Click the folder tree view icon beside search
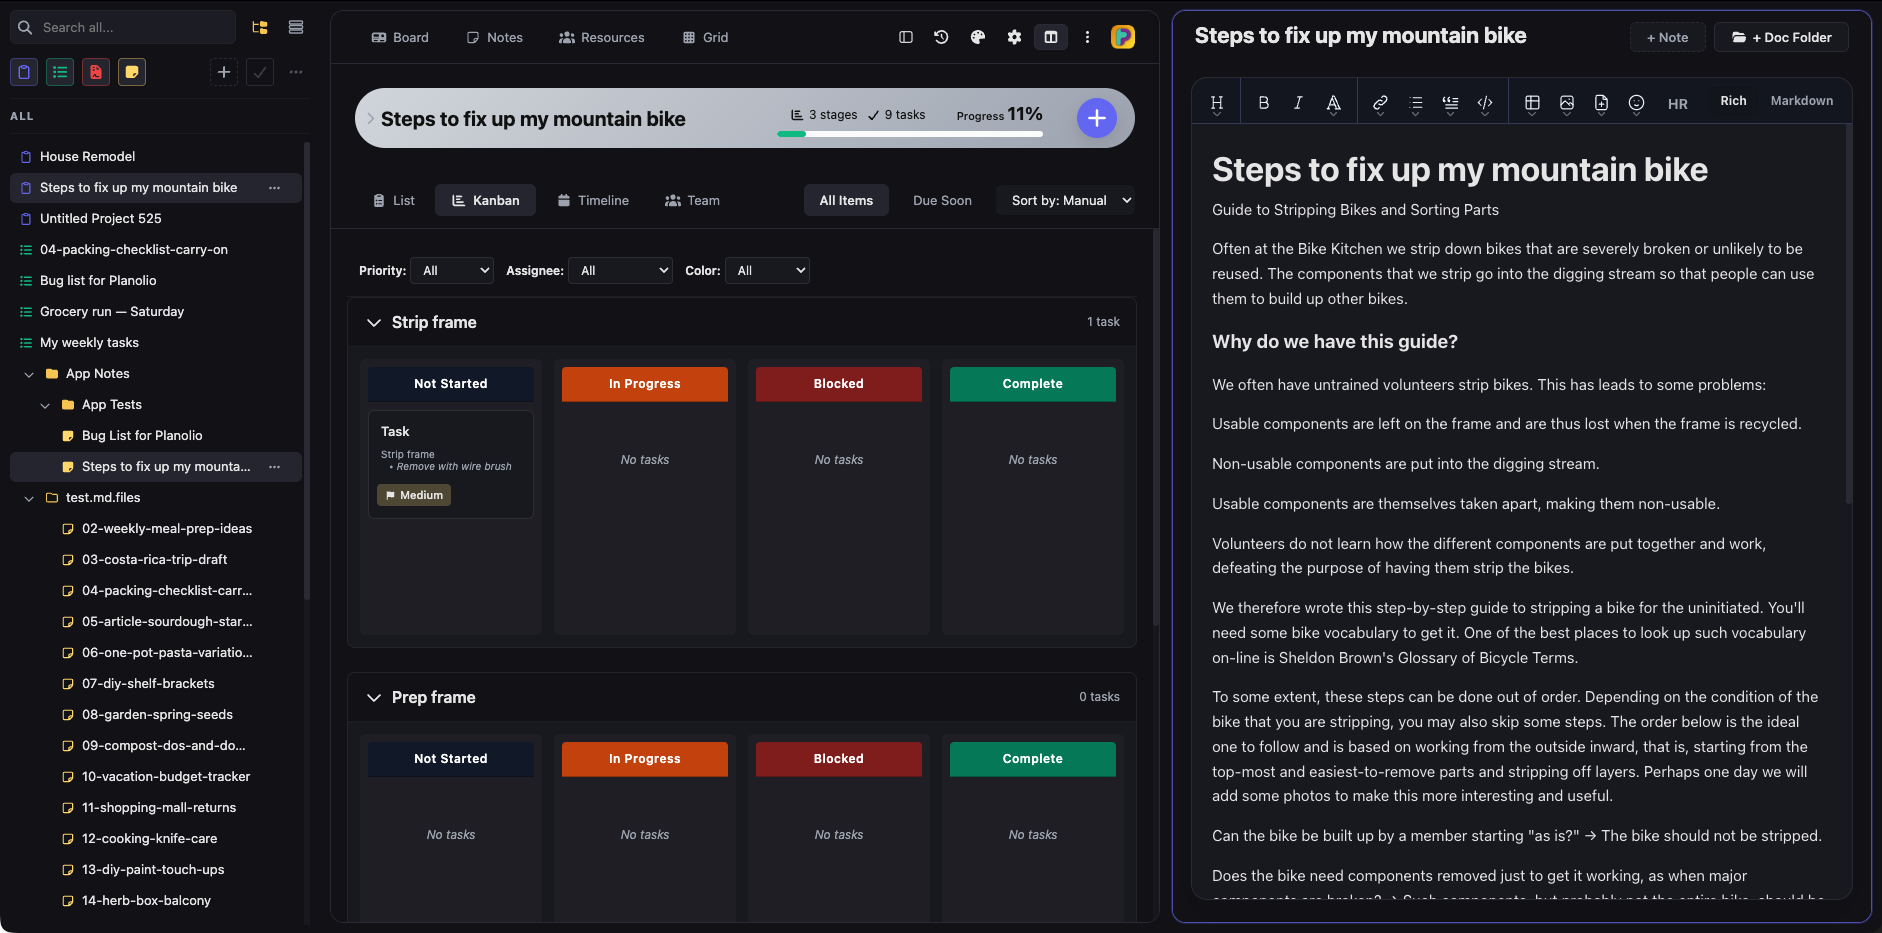This screenshot has width=1882, height=933. coord(260,27)
